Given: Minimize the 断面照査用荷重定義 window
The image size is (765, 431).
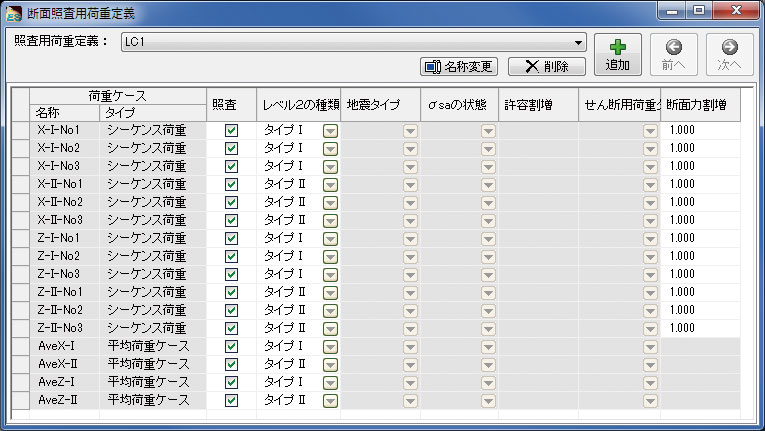Looking at the screenshot, I should click(672, 11).
